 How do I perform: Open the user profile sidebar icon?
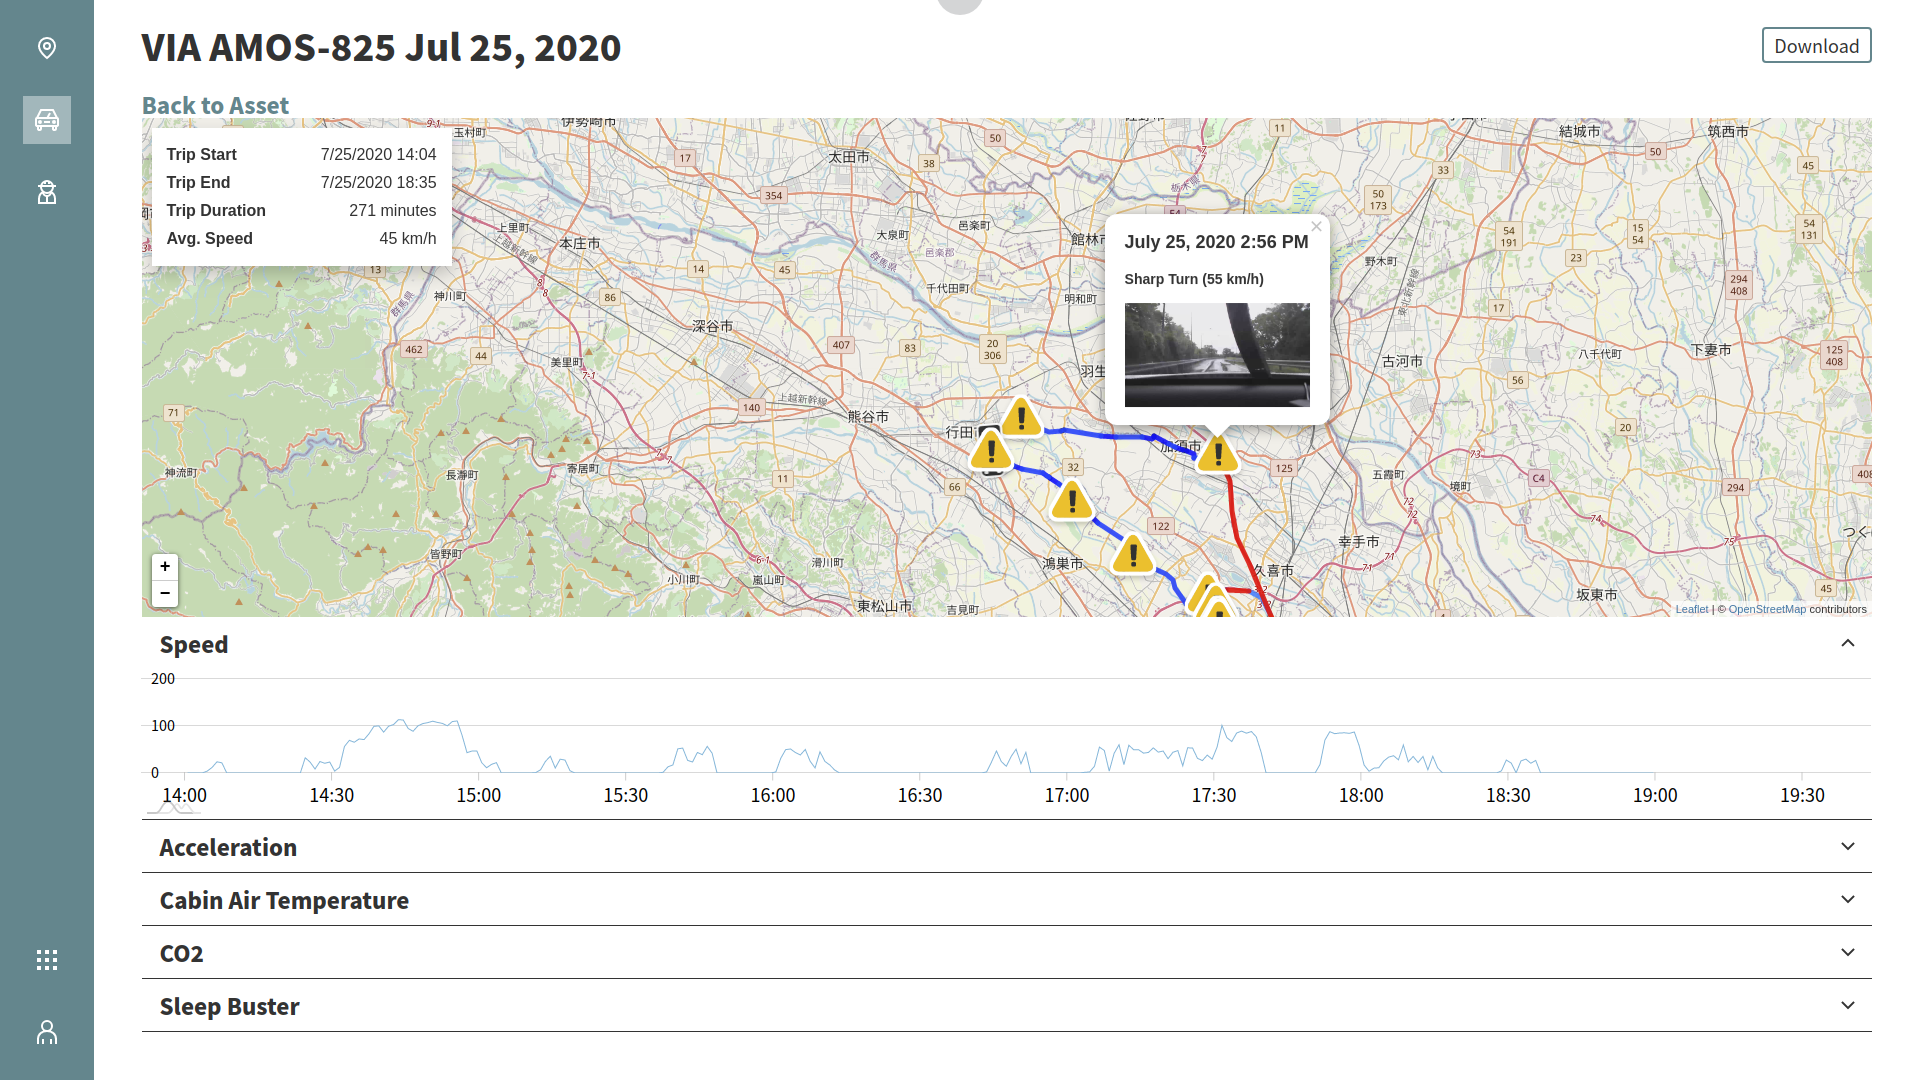pyautogui.click(x=47, y=1032)
